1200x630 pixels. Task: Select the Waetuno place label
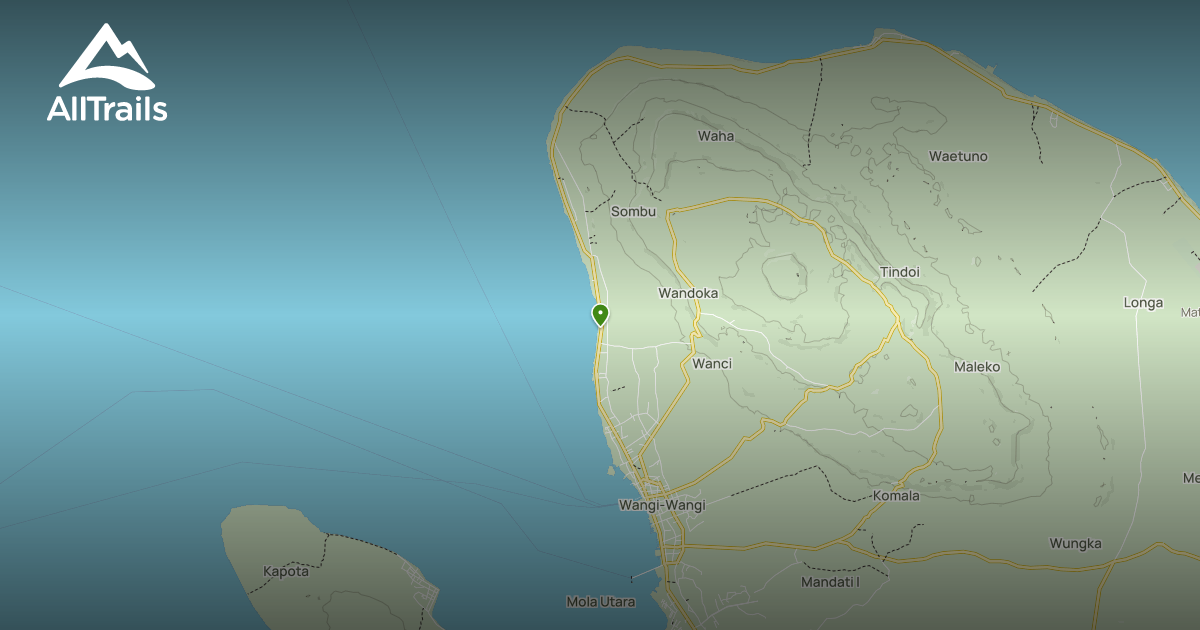pyautogui.click(x=958, y=156)
